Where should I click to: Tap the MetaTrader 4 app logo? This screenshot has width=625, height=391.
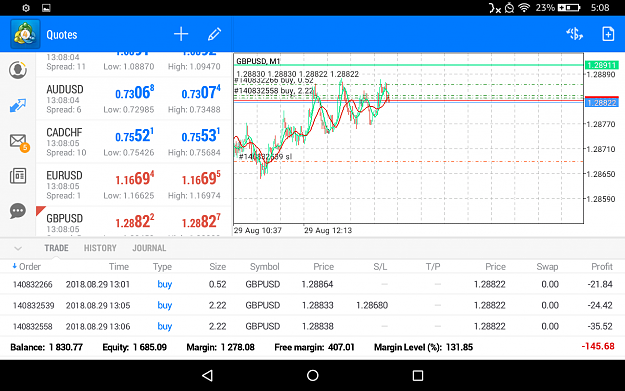tap(25, 34)
